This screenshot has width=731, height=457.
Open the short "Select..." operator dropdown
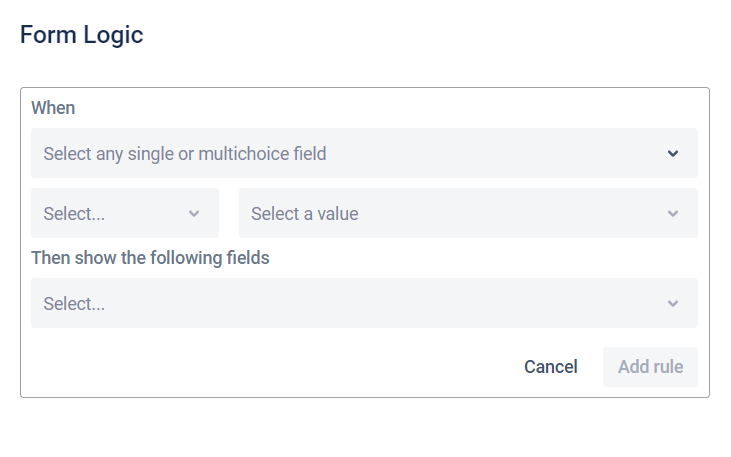pyautogui.click(x=125, y=213)
